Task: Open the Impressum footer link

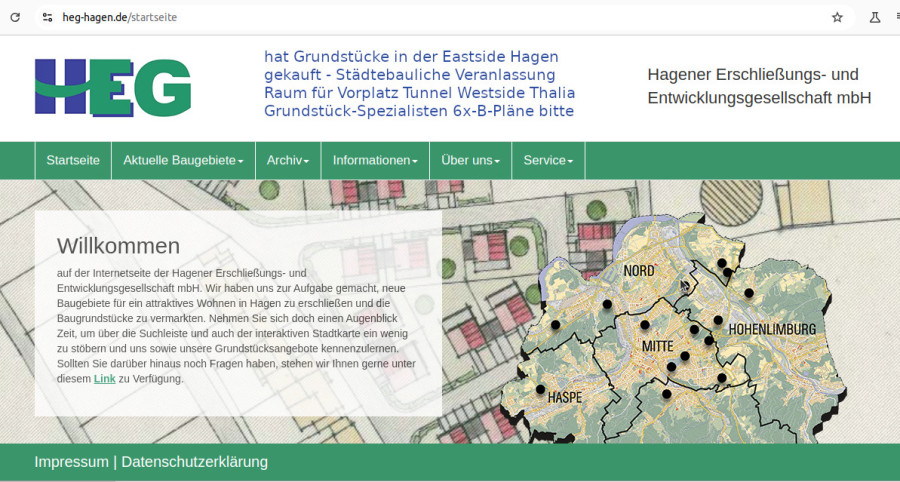Action: click(x=71, y=462)
